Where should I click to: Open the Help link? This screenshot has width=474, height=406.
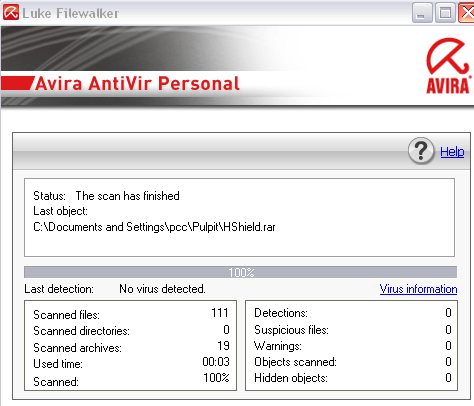coord(452,152)
